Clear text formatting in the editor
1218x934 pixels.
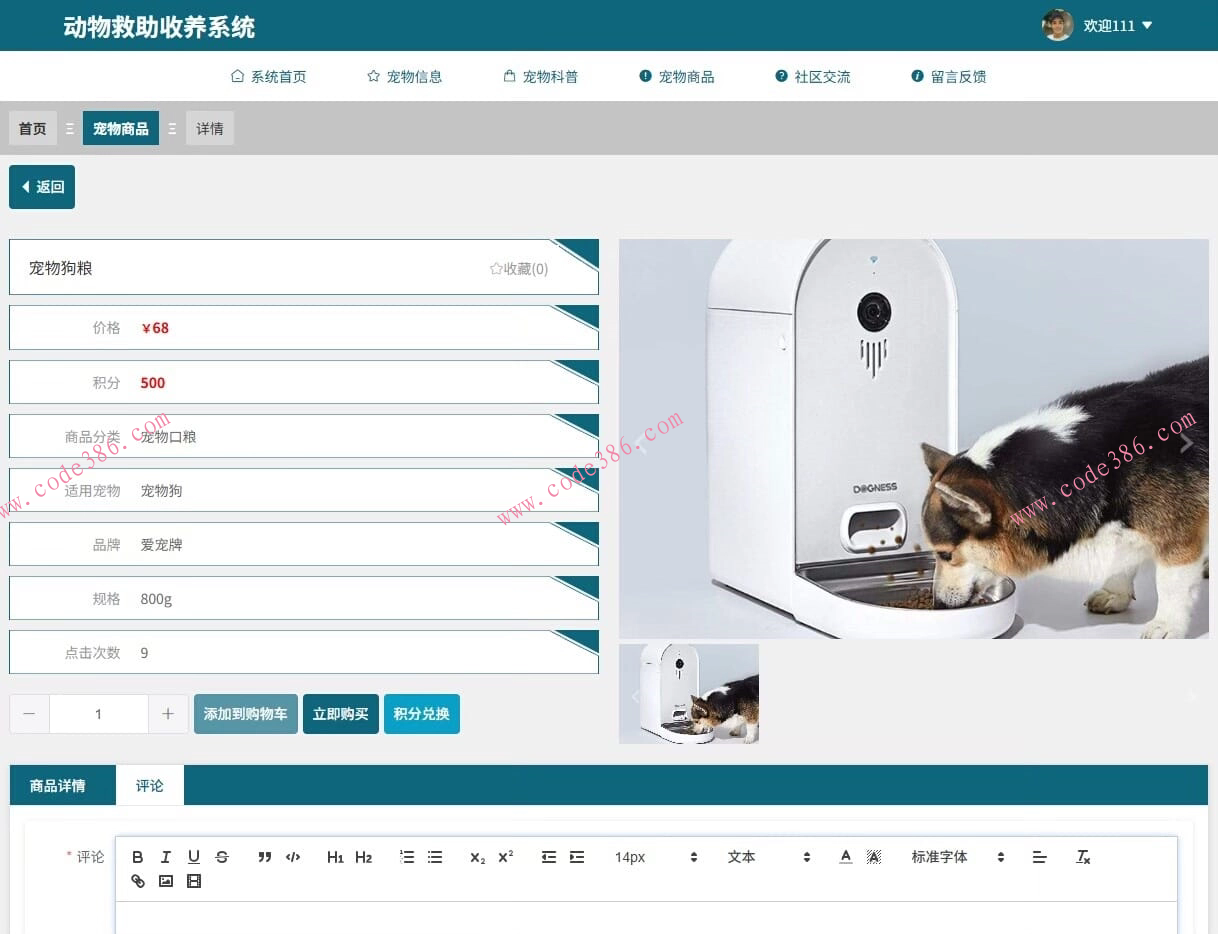[1083, 857]
